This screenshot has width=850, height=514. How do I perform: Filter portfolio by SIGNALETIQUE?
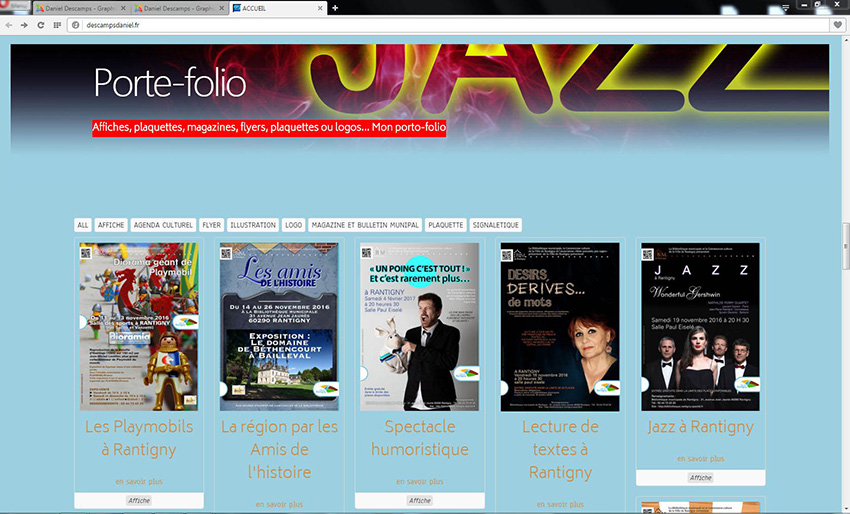(495, 225)
